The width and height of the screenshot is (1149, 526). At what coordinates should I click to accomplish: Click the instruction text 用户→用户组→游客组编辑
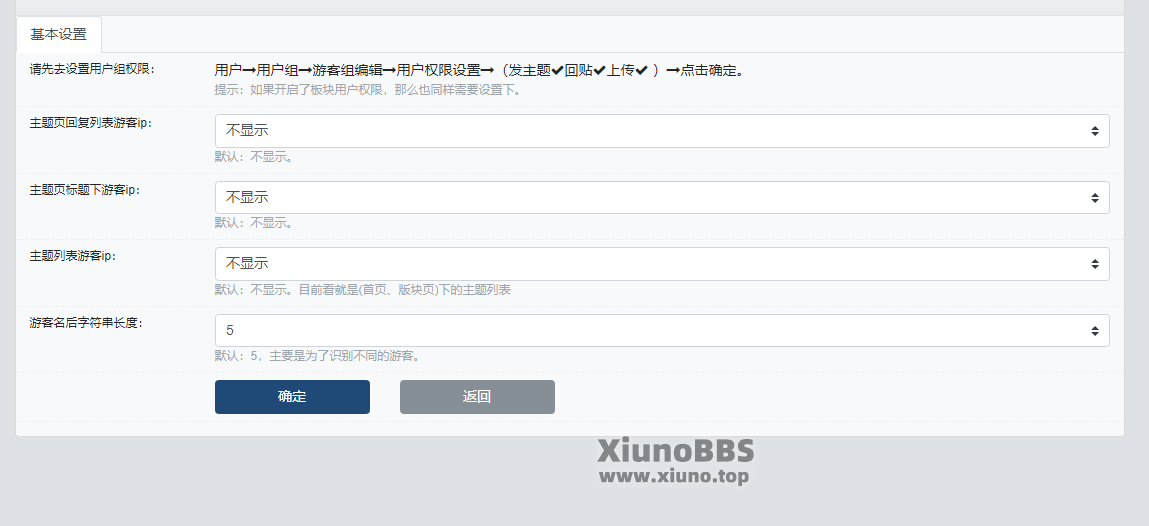coord(479,70)
